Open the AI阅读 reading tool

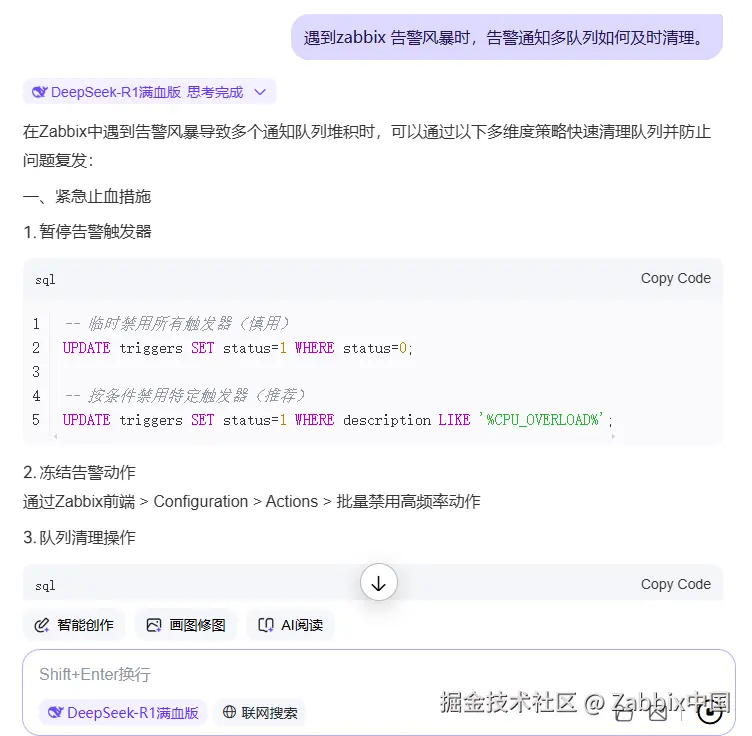[290, 625]
